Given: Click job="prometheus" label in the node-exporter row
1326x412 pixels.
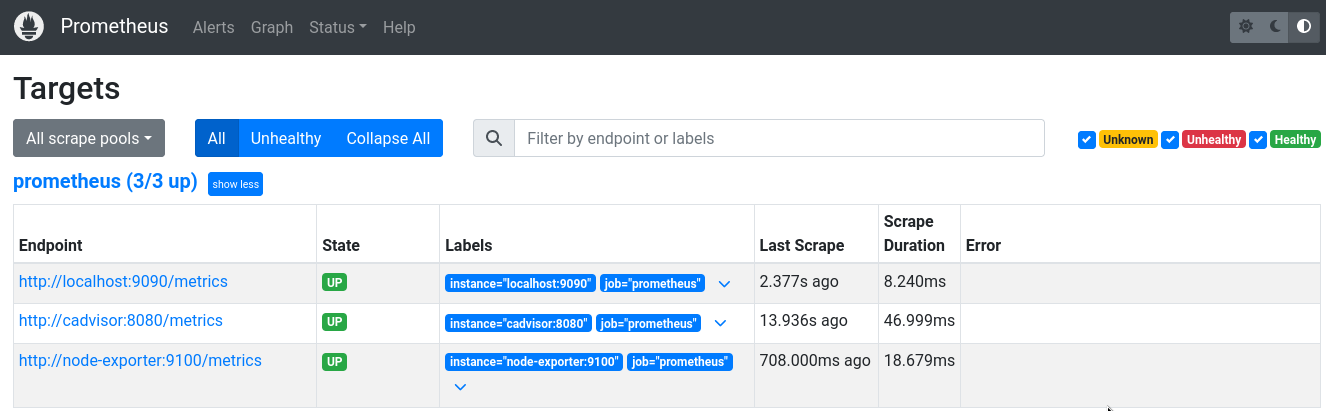Looking at the screenshot, I should point(680,362).
